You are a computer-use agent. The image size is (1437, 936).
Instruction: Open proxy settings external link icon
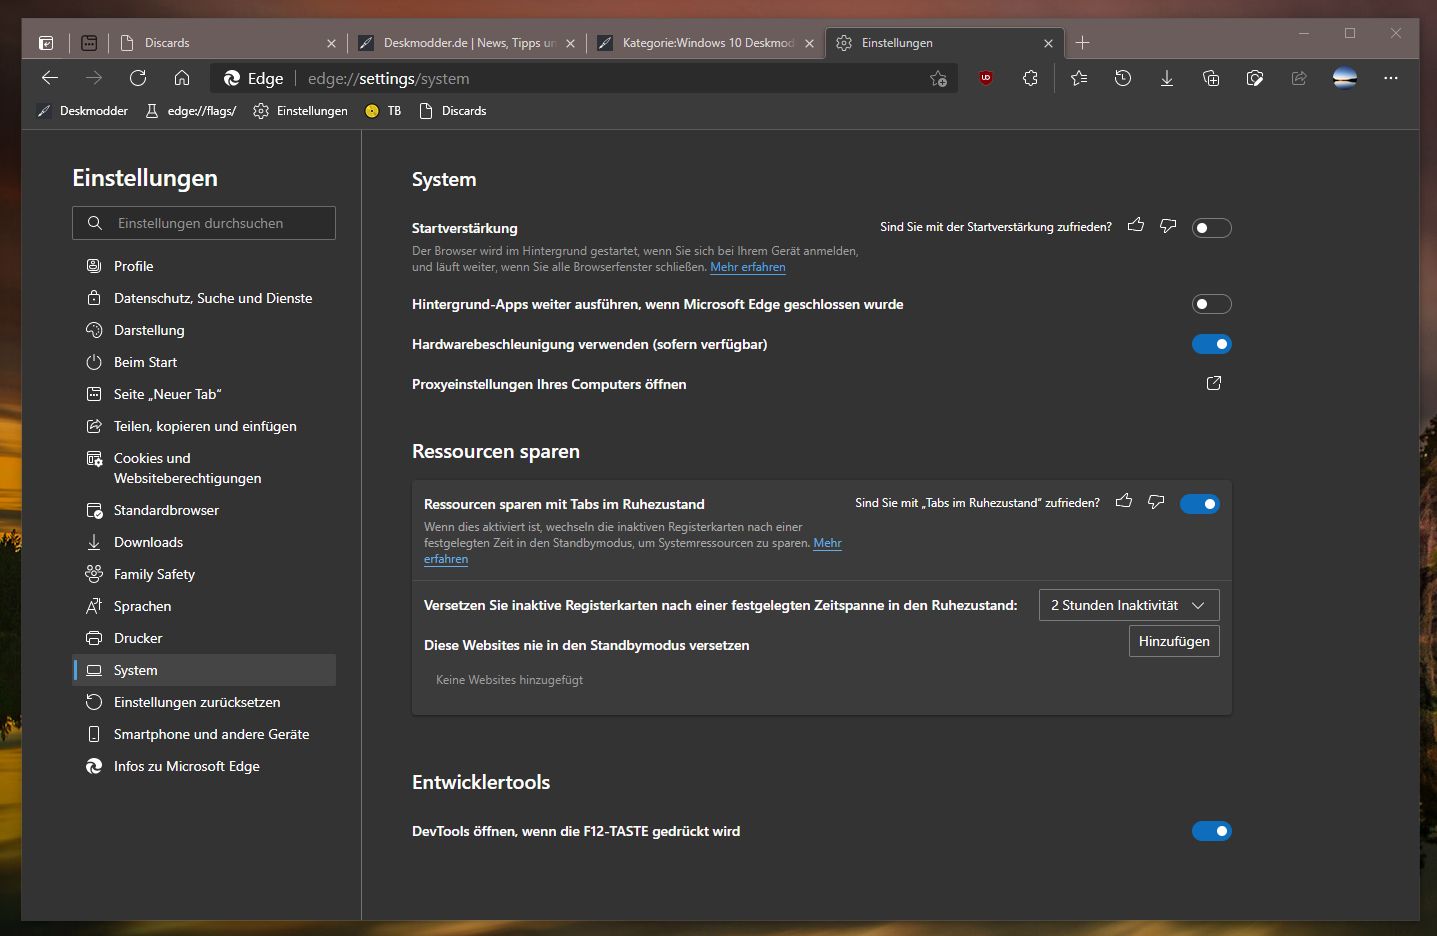click(x=1214, y=383)
